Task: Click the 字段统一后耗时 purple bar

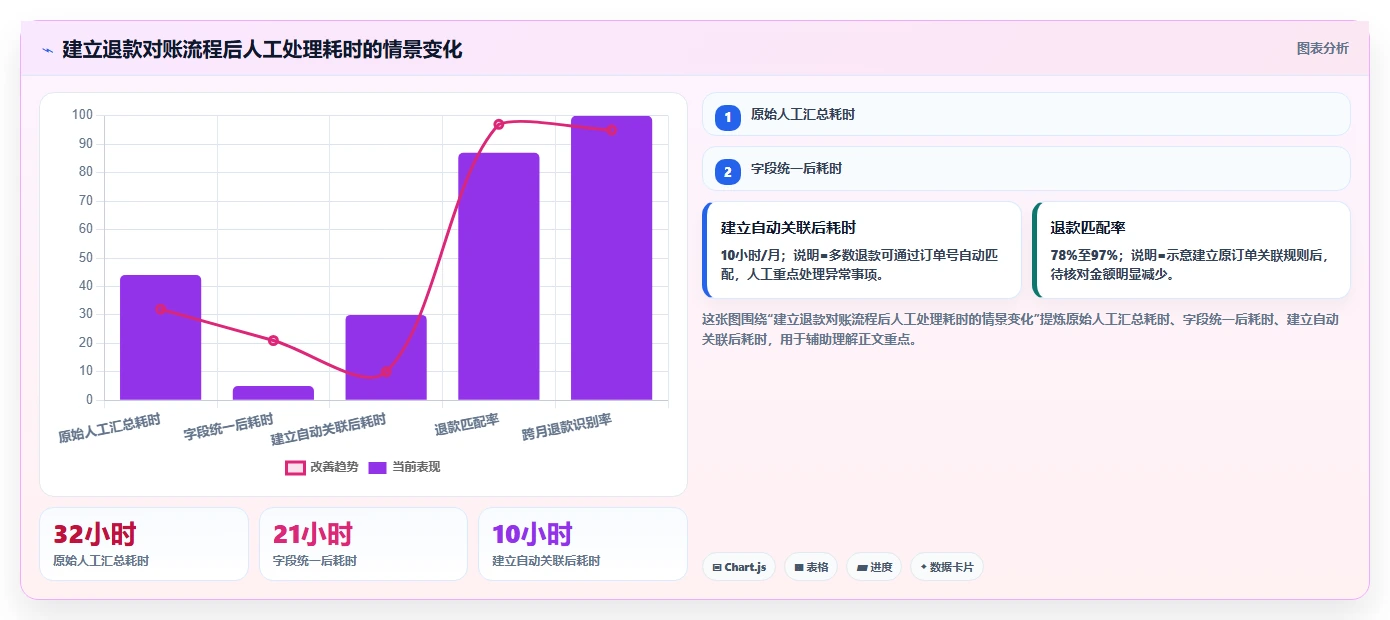Action: click(x=273, y=393)
